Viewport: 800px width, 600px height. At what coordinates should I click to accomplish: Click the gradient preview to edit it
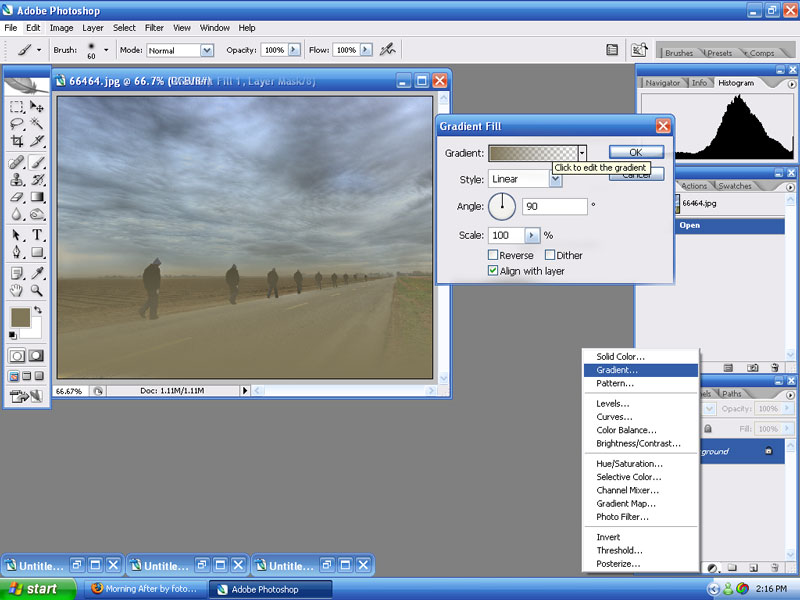coord(533,153)
